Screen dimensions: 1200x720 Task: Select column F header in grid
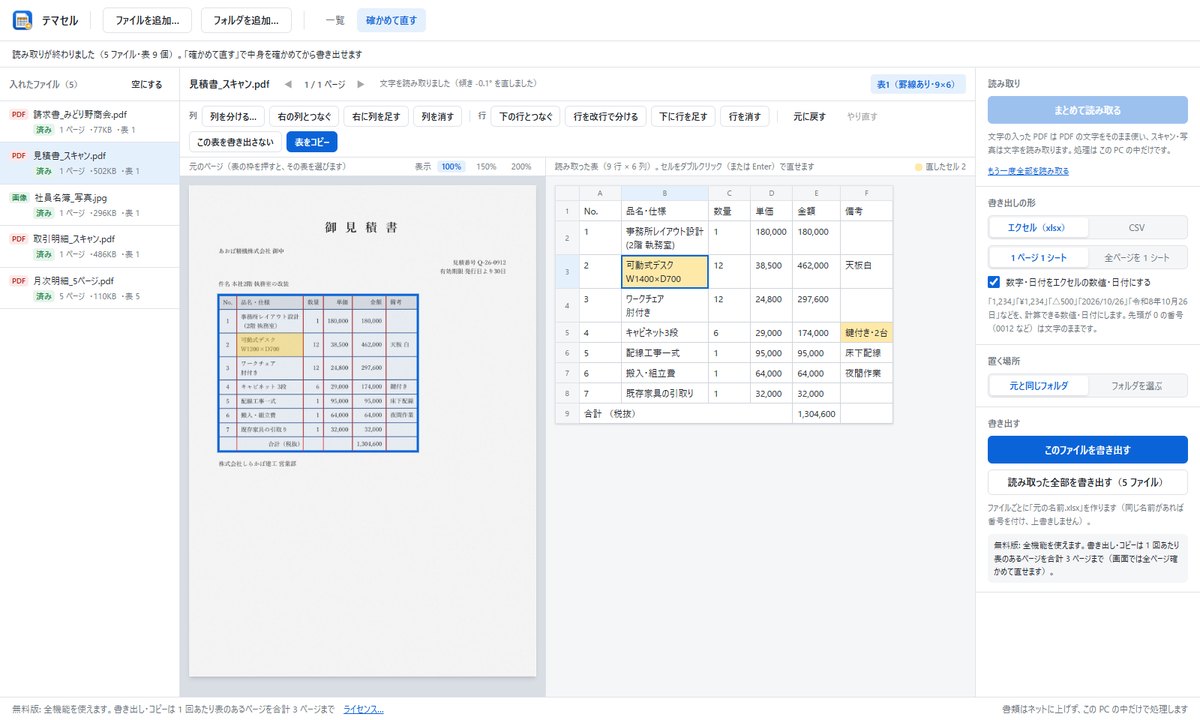coord(866,193)
